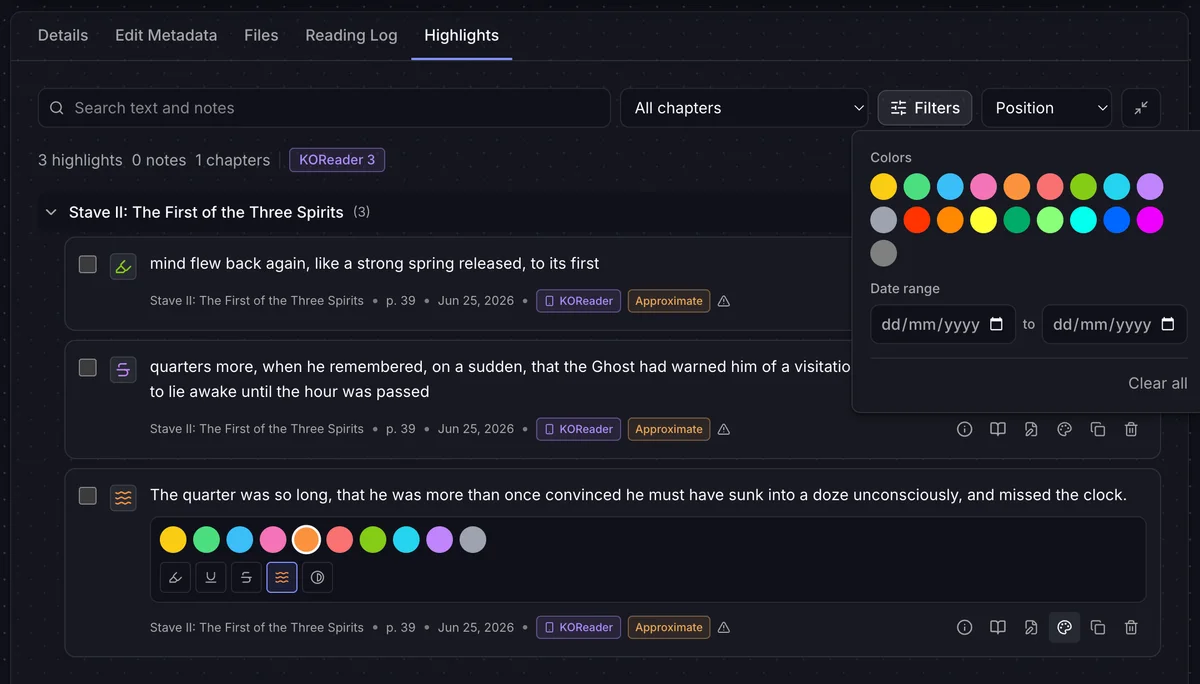The height and width of the screenshot is (684, 1200).
Task: Toggle the Filters button
Action: tap(925, 108)
